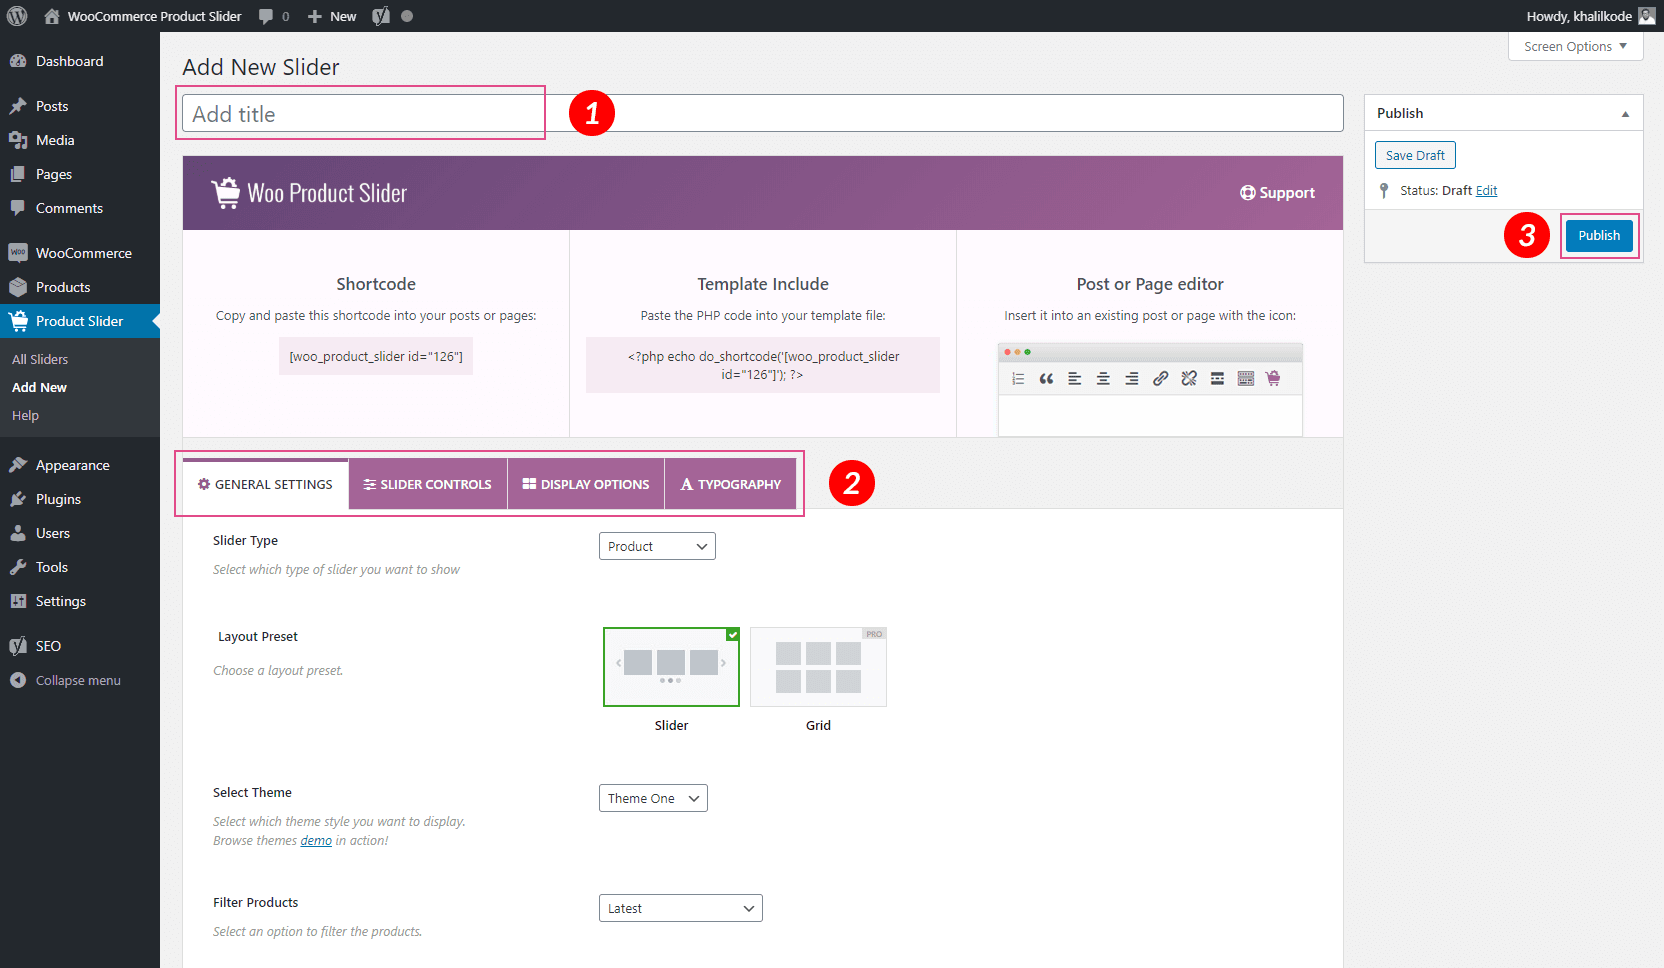
Task: Click the Save Draft button
Action: (1415, 155)
